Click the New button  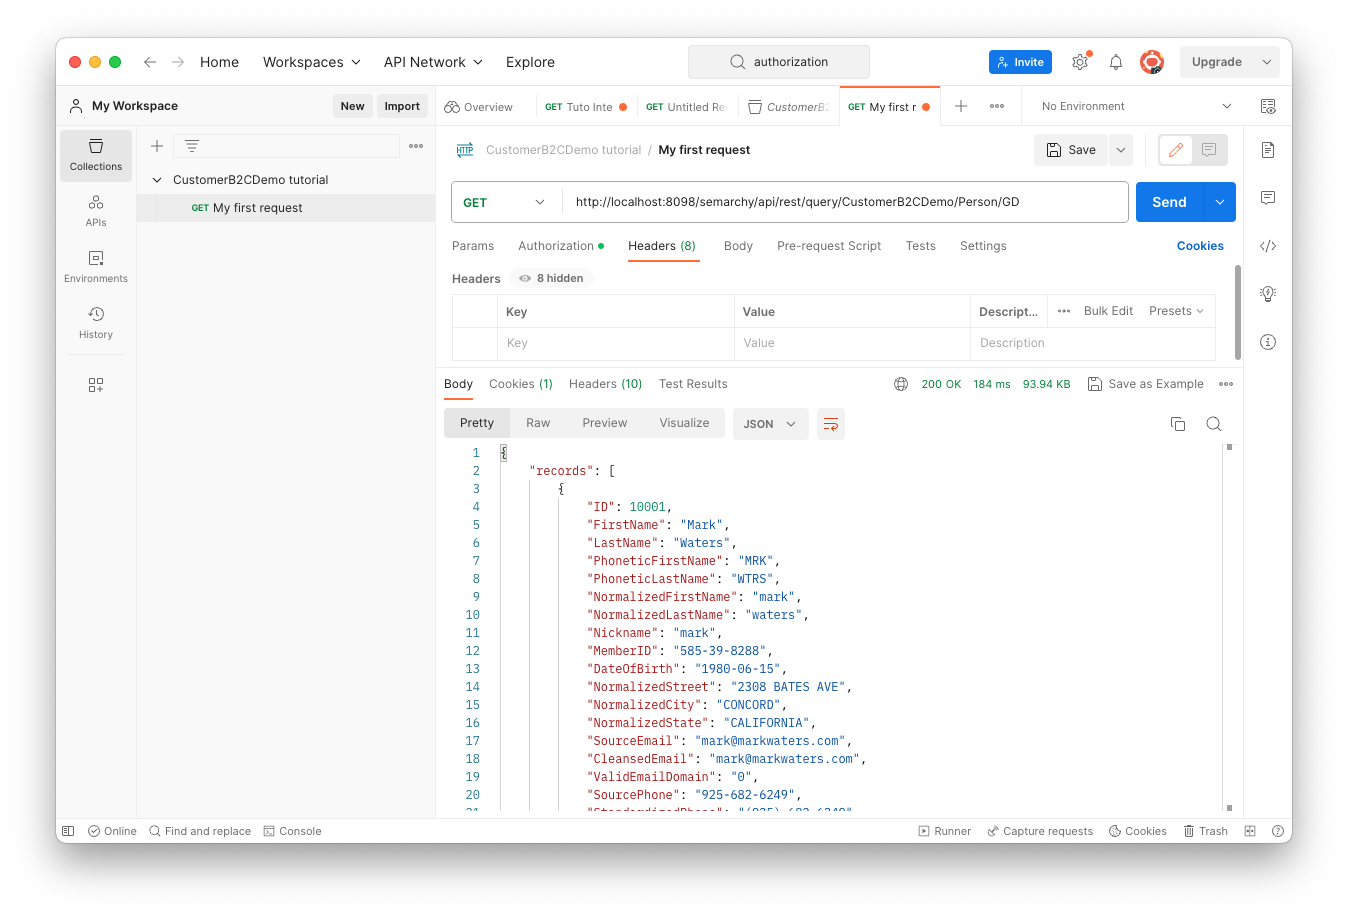click(x=352, y=106)
